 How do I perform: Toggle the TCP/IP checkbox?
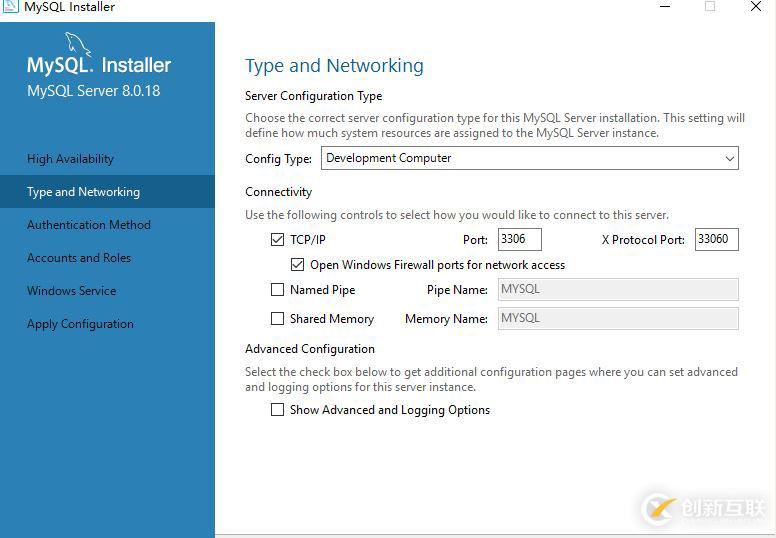click(x=277, y=240)
